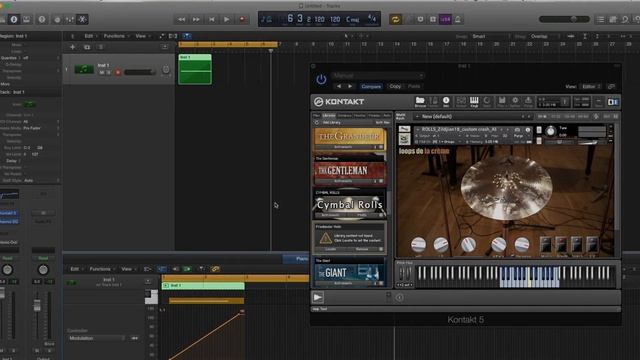The height and width of the screenshot is (360, 640).
Task: Switch to the Database tab in Kontakt browser
Action: pos(344,116)
